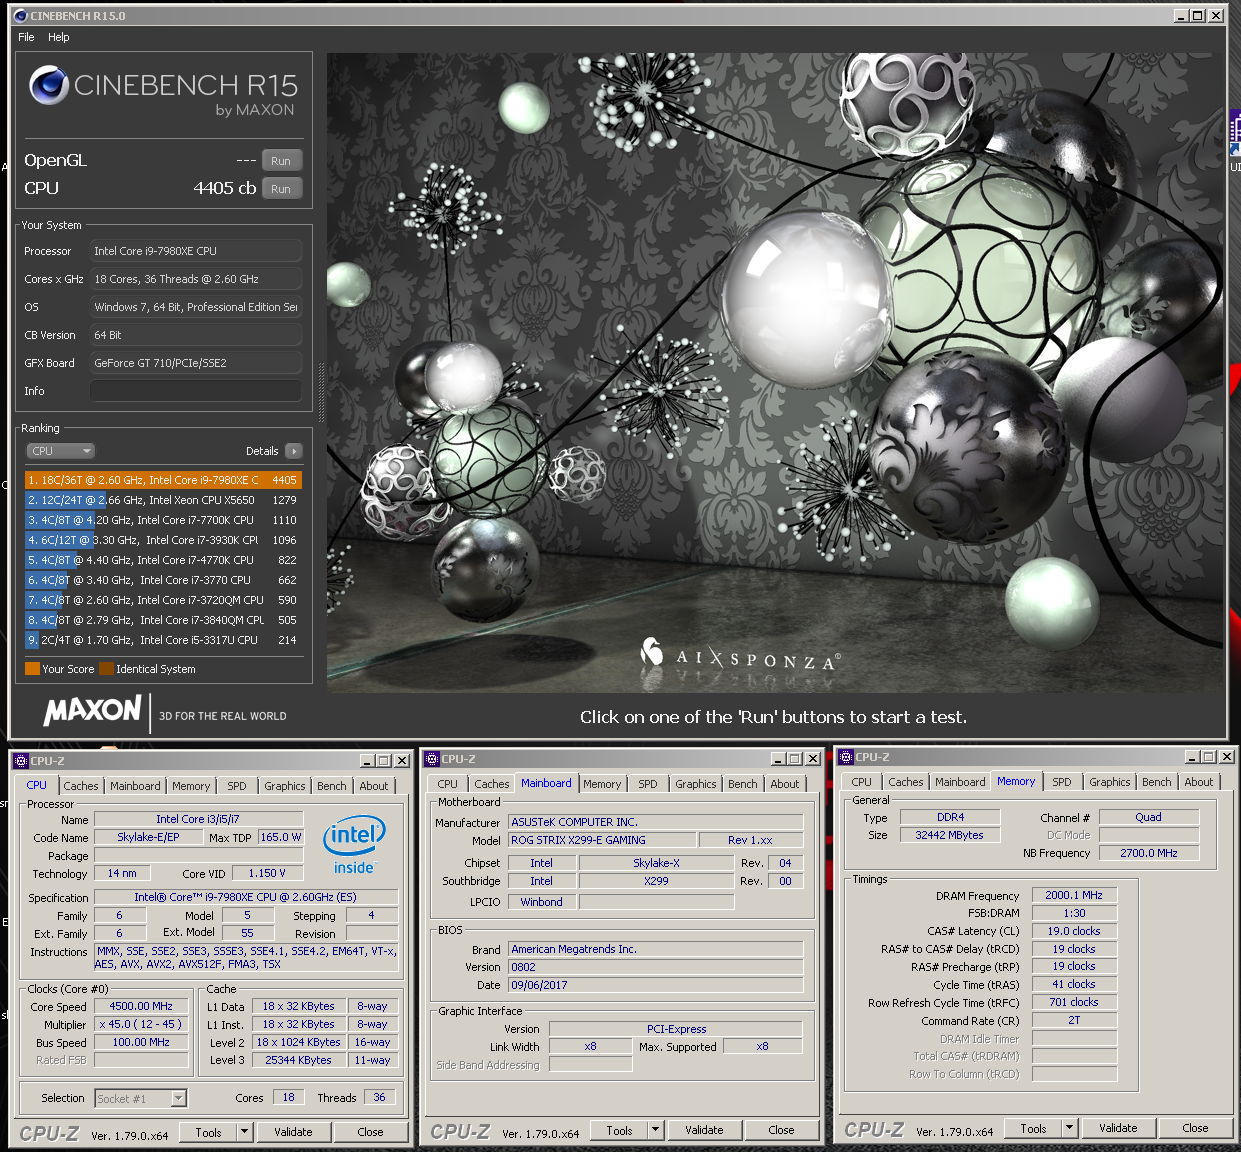Click the Details arrow icon in Ranking
This screenshot has width=1241, height=1152.
pyautogui.click(x=293, y=451)
